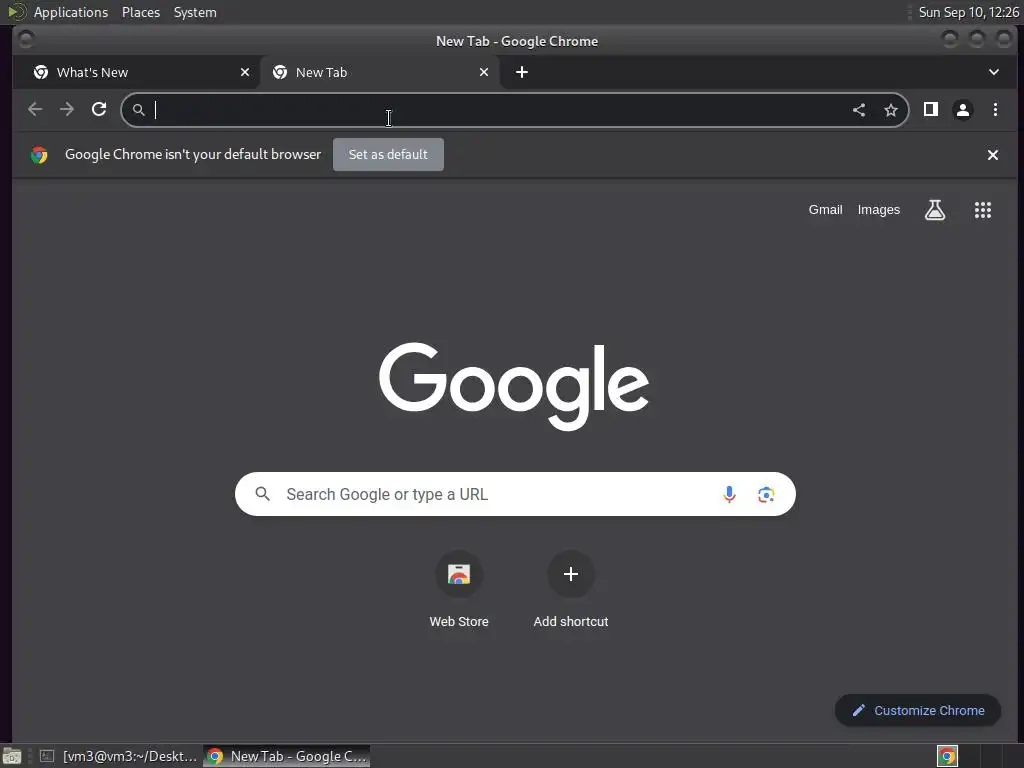Click New Tab - Google Chrome taskbar entry
Viewport: 1024px width, 768px height.
point(287,756)
